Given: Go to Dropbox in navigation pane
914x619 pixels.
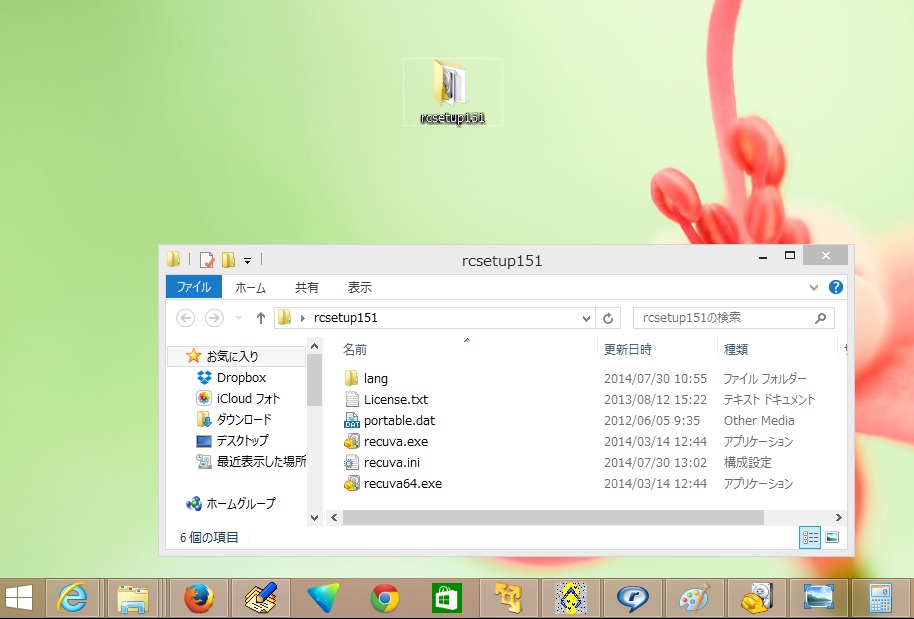Looking at the screenshot, I should (x=241, y=377).
